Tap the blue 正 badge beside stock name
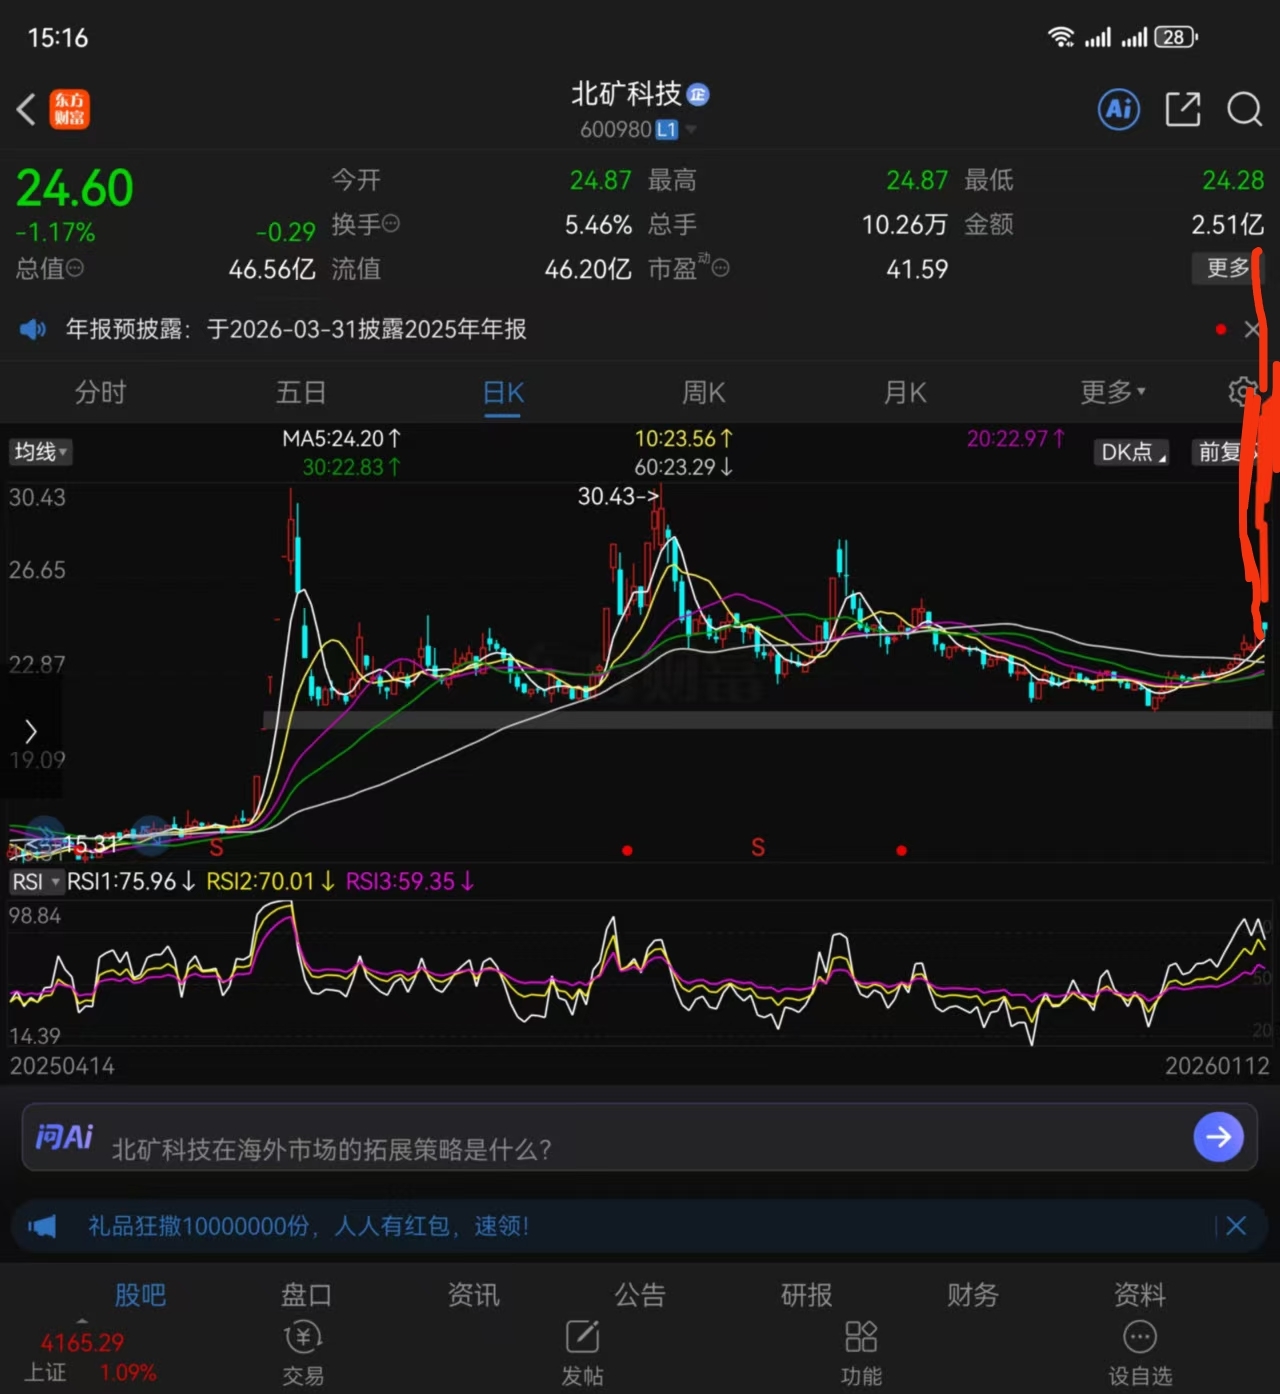The width and height of the screenshot is (1280, 1394). (698, 95)
